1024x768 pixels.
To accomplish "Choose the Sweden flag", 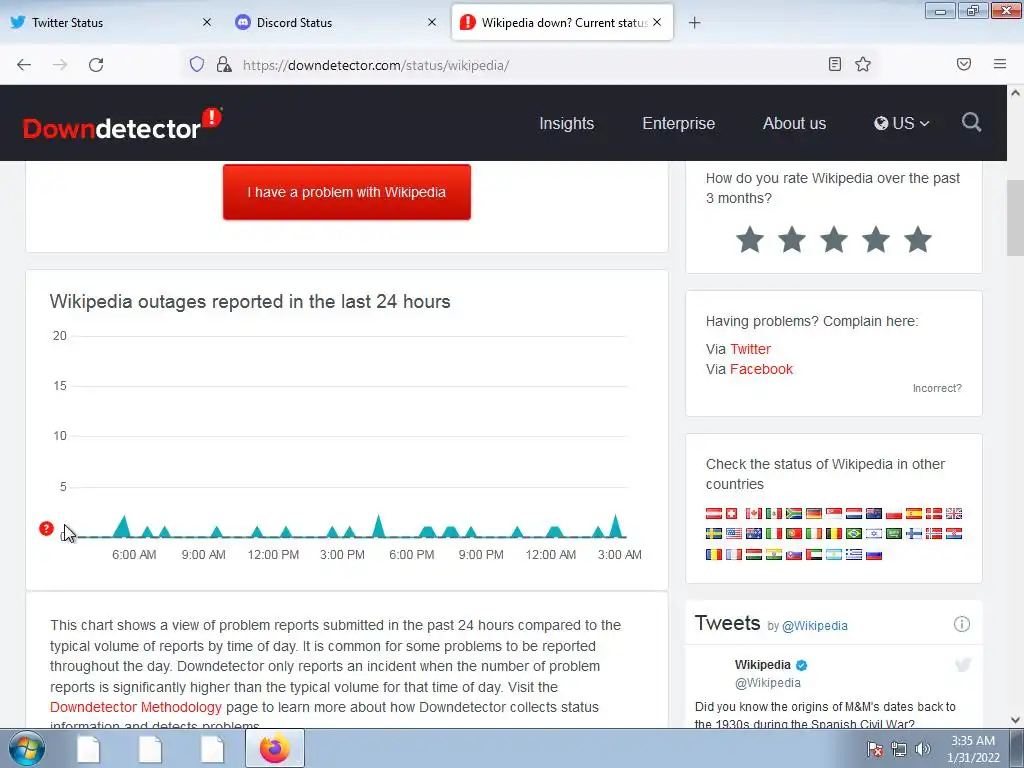I will [x=714, y=534].
